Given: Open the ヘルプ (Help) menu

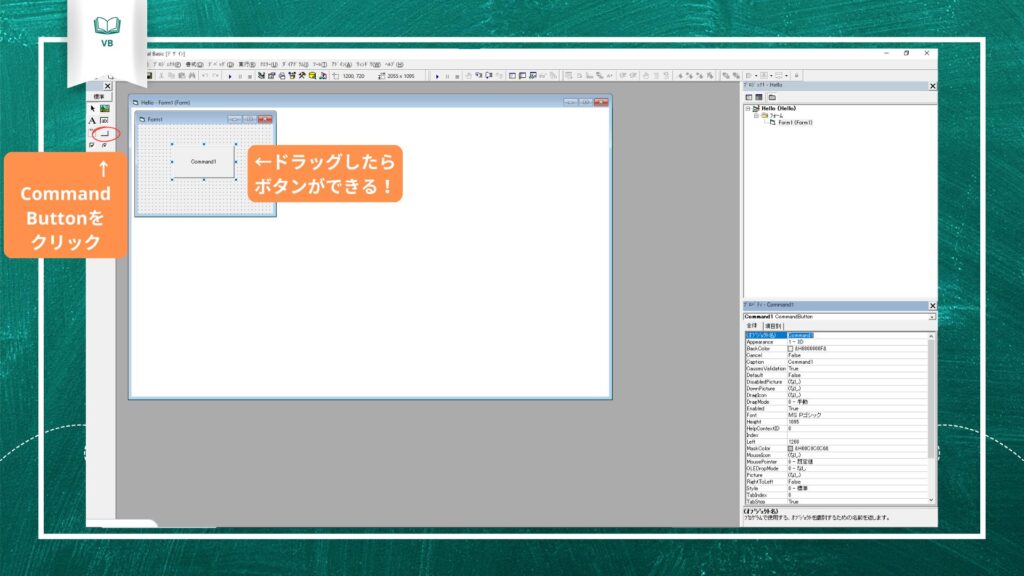Looking at the screenshot, I should 394,65.
